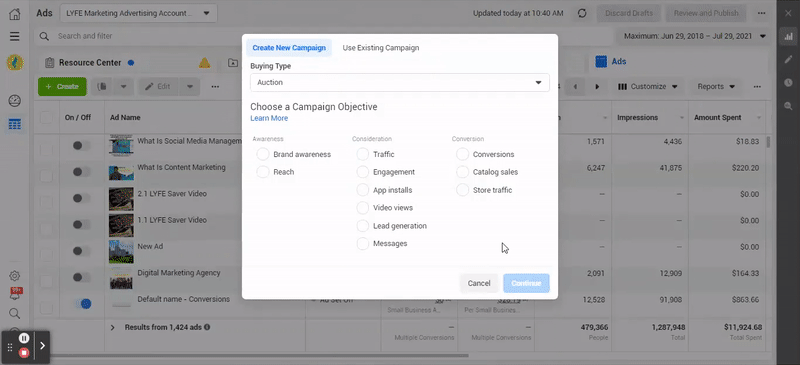Viewport: 800px width, 365px height.
Task: Toggle the What Is Content Marketing ad switch
Action: (81, 172)
